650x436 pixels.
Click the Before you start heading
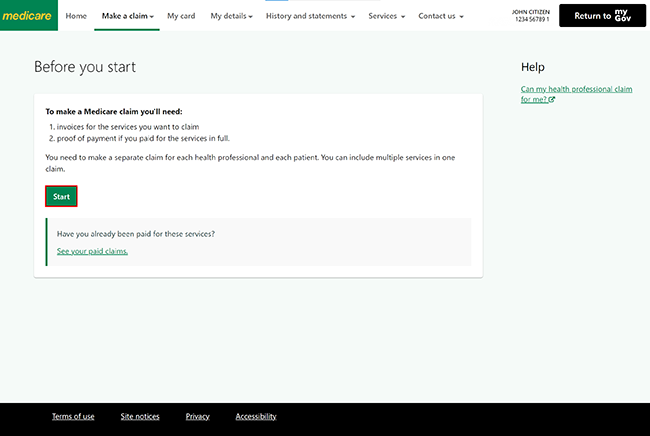[x=85, y=67]
